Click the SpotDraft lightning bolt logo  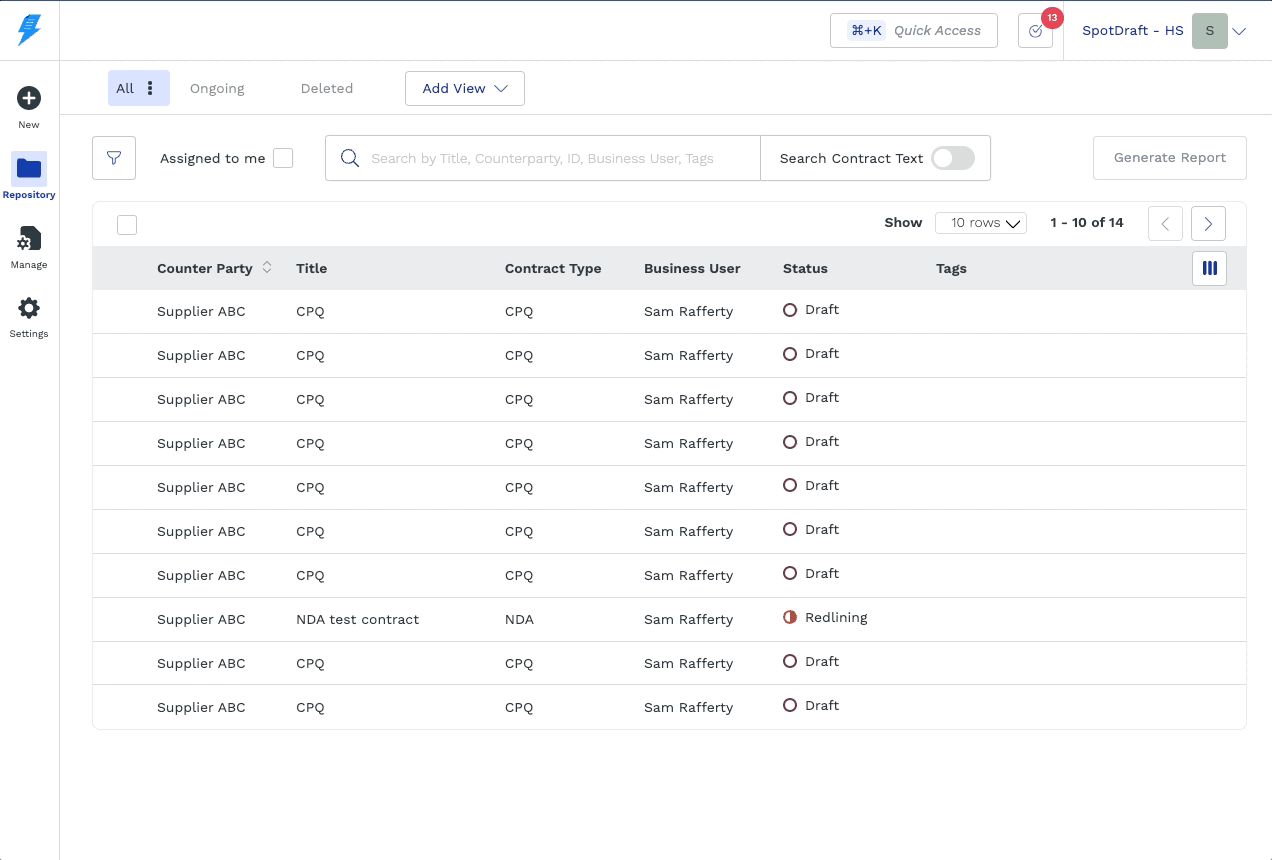click(29, 30)
